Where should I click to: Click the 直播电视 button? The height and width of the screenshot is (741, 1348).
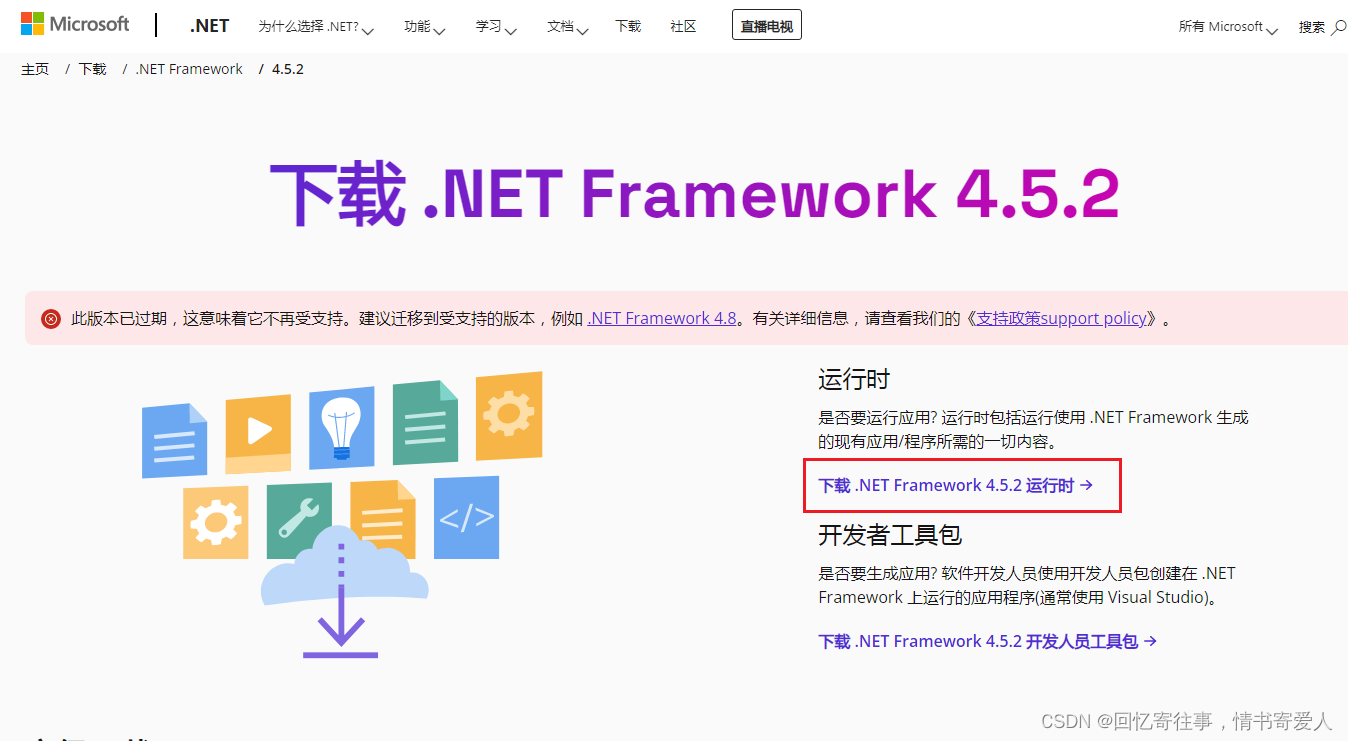pyautogui.click(x=767, y=26)
